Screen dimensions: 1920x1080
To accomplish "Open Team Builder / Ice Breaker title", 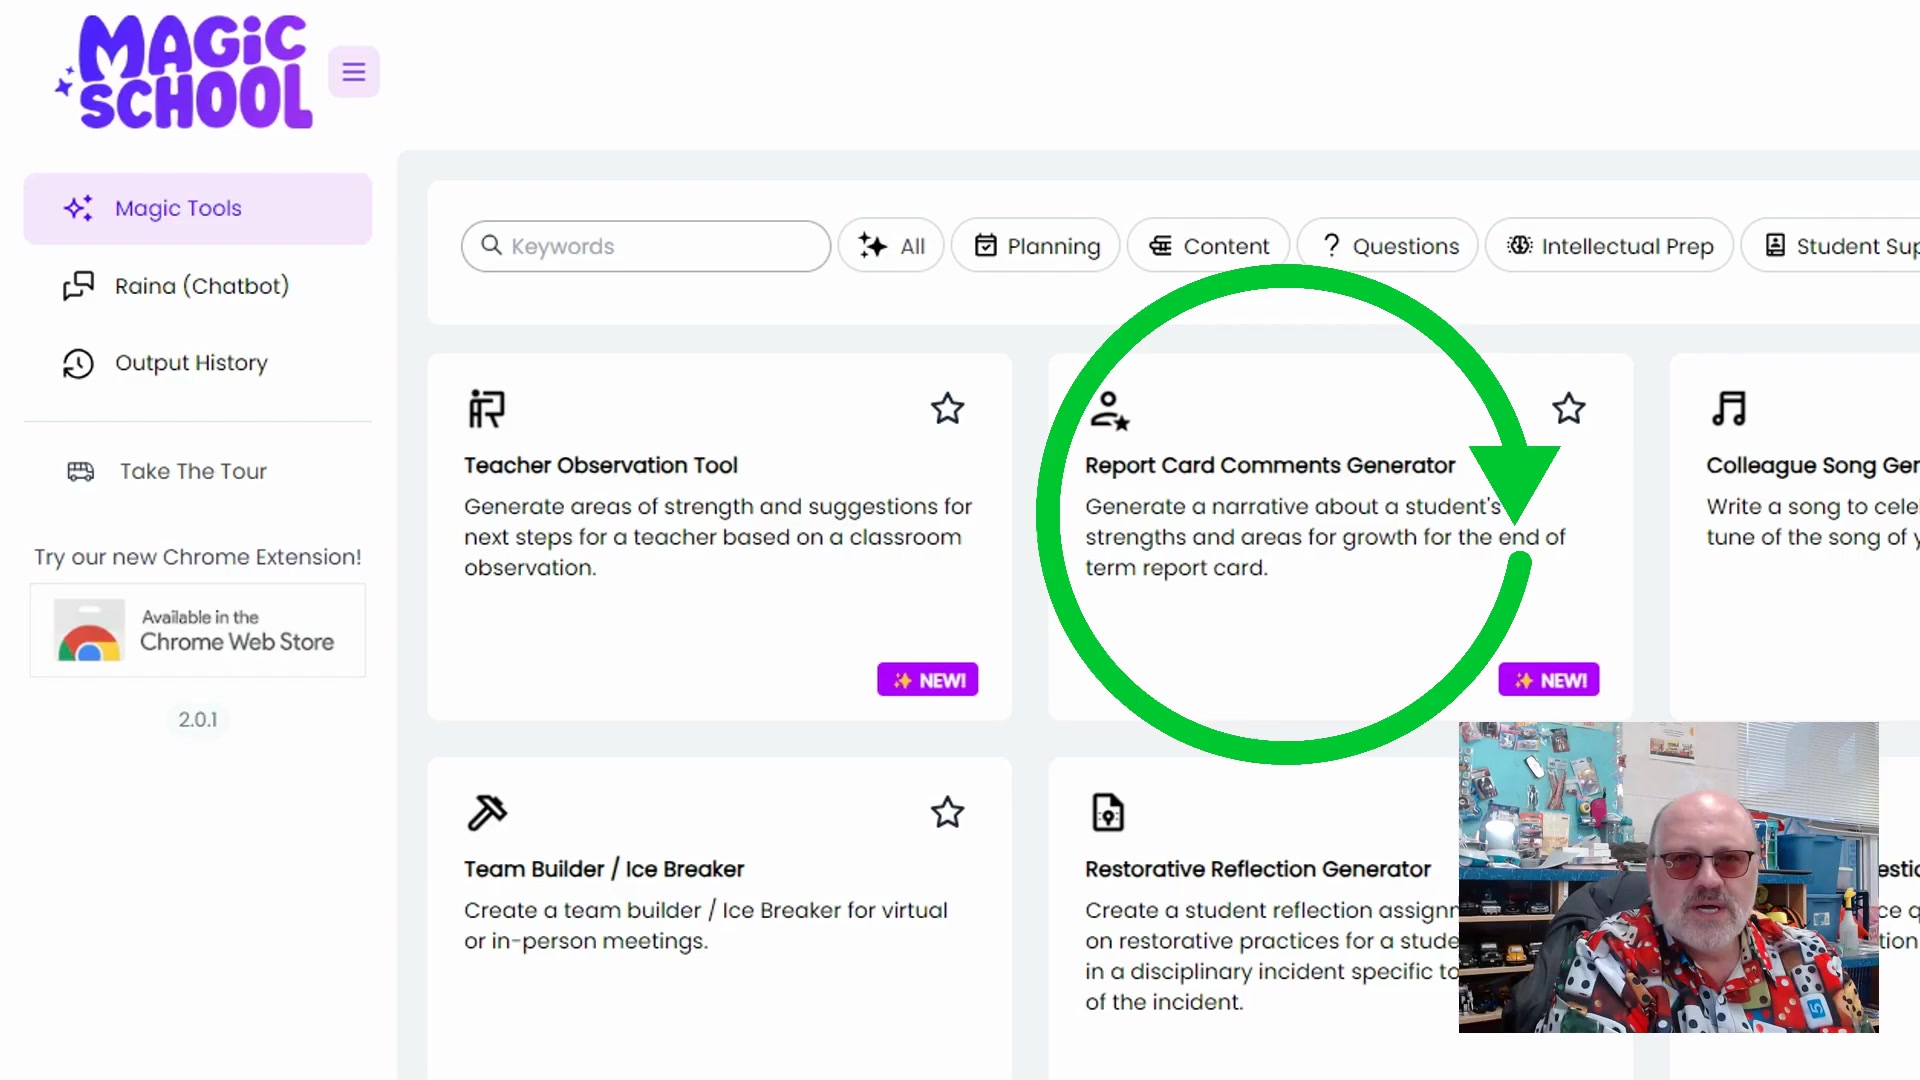I will click(604, 870).
